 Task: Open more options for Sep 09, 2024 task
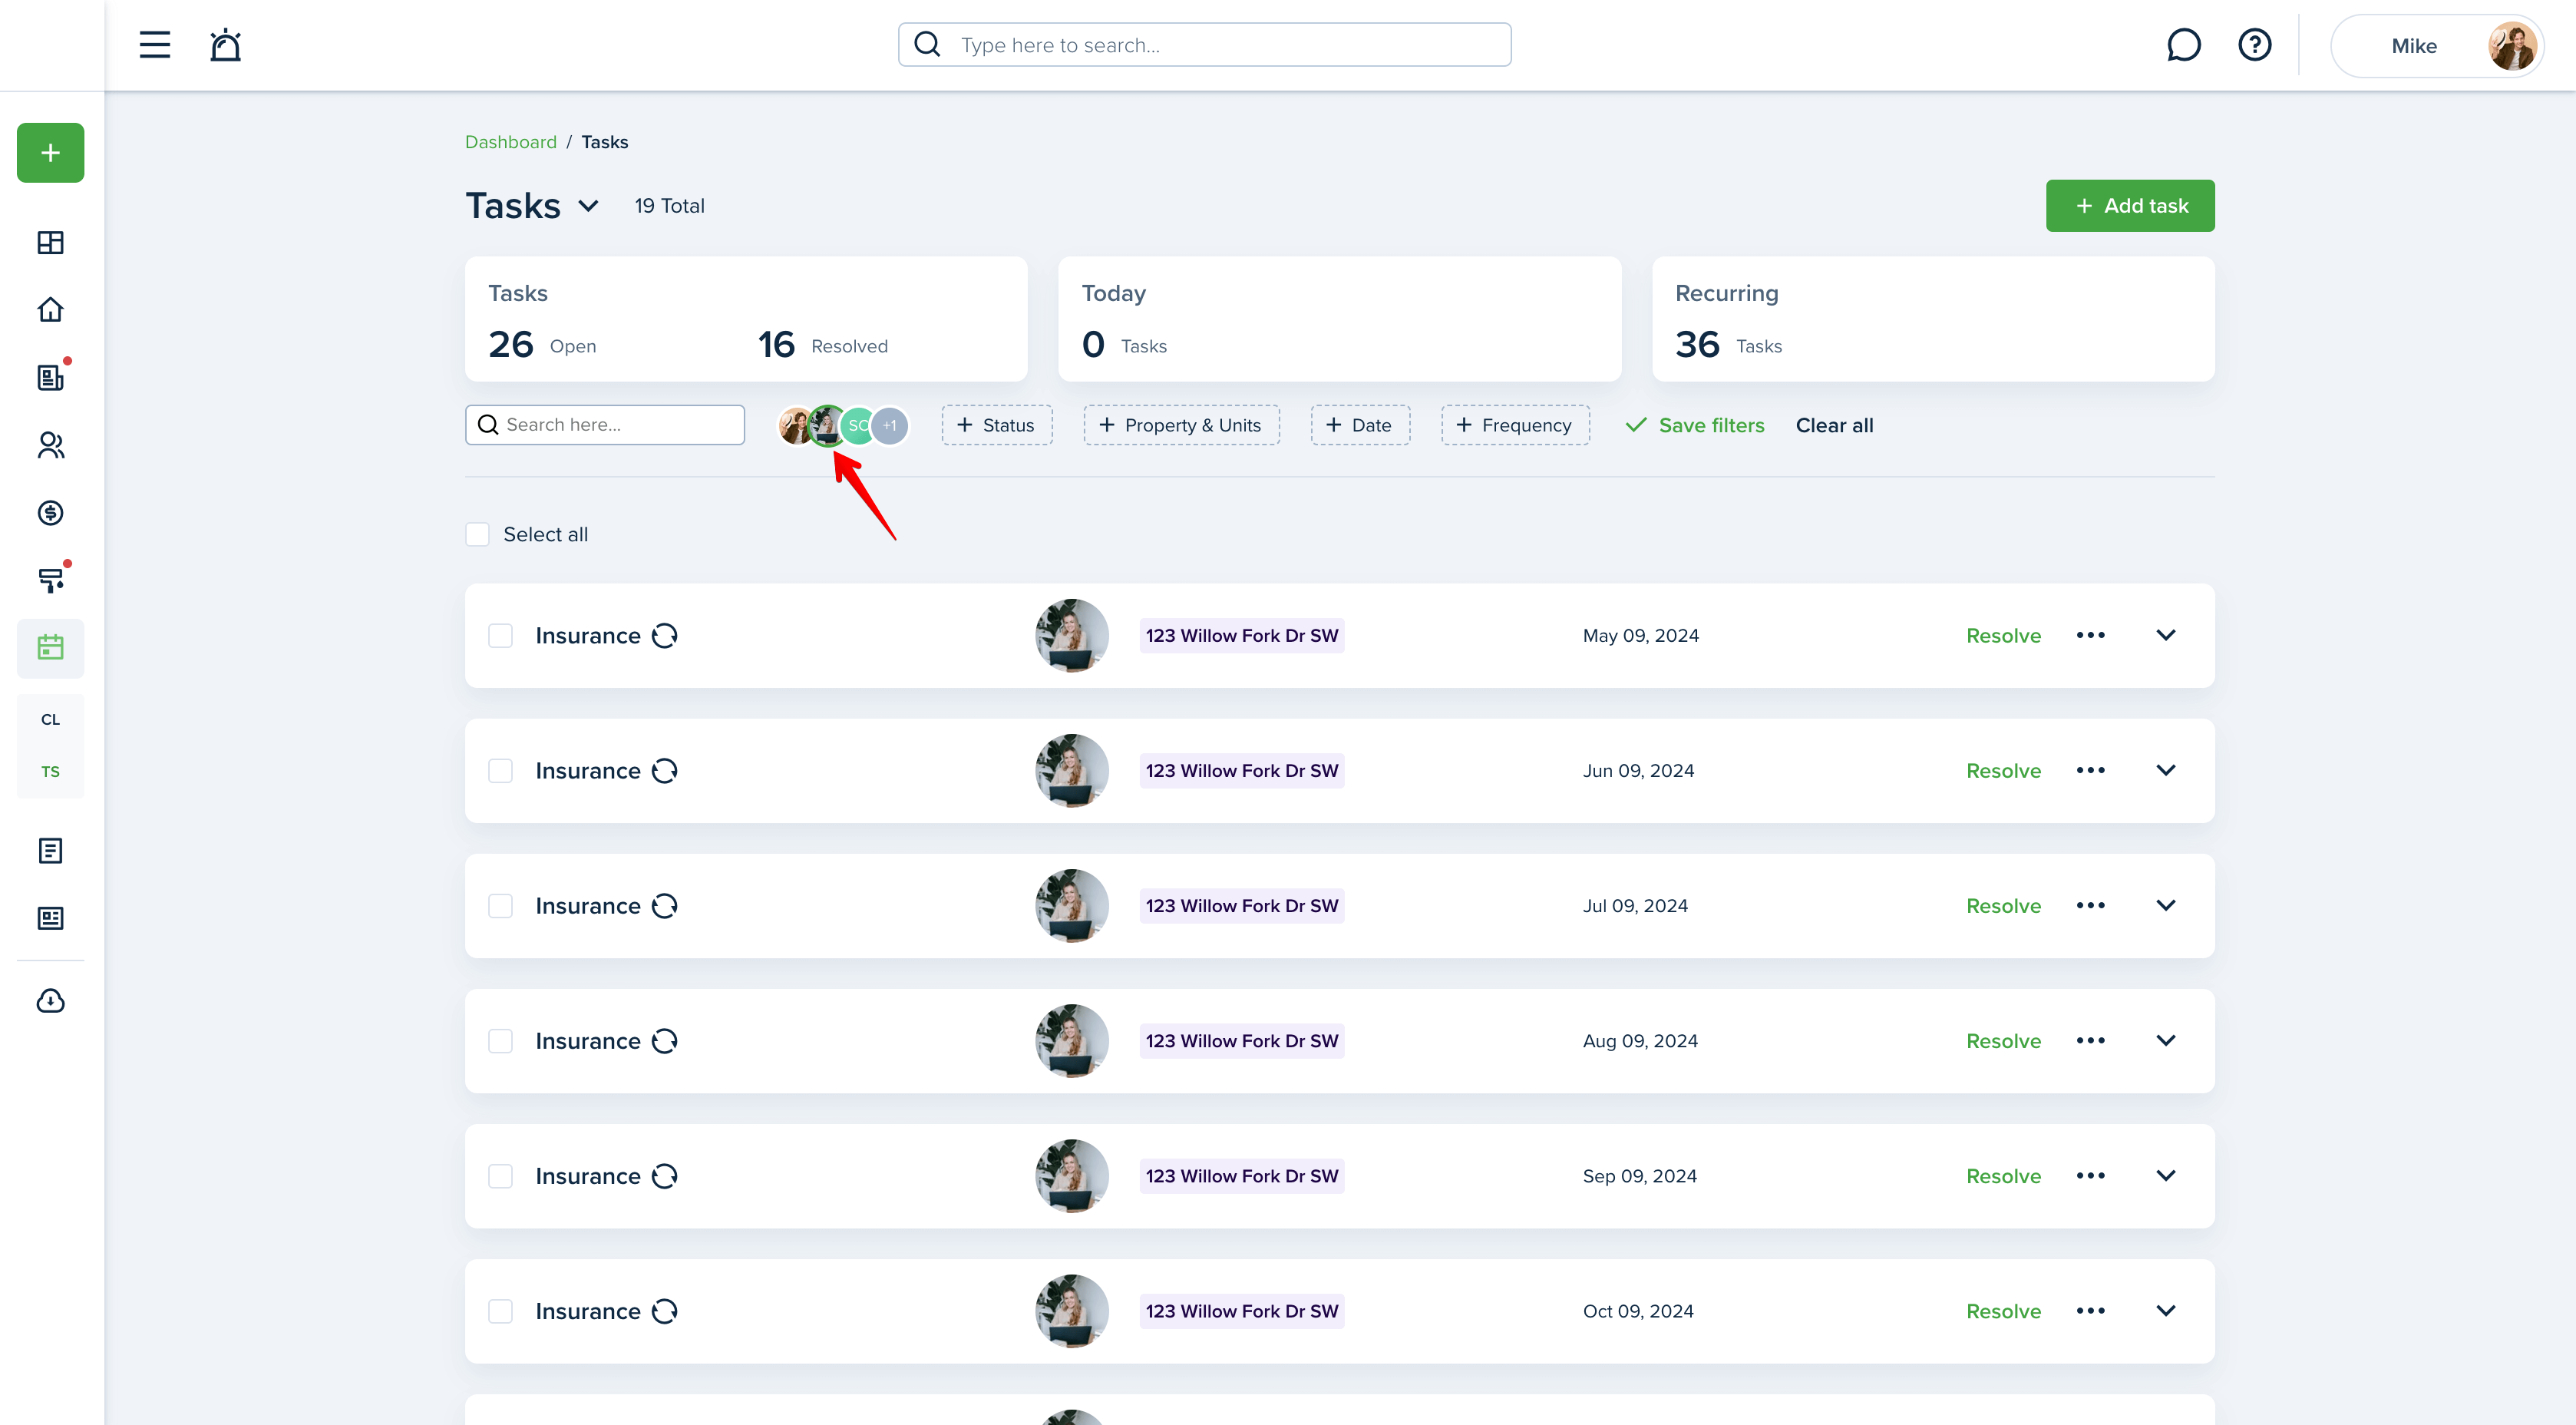click(x=2091, y=1176)
